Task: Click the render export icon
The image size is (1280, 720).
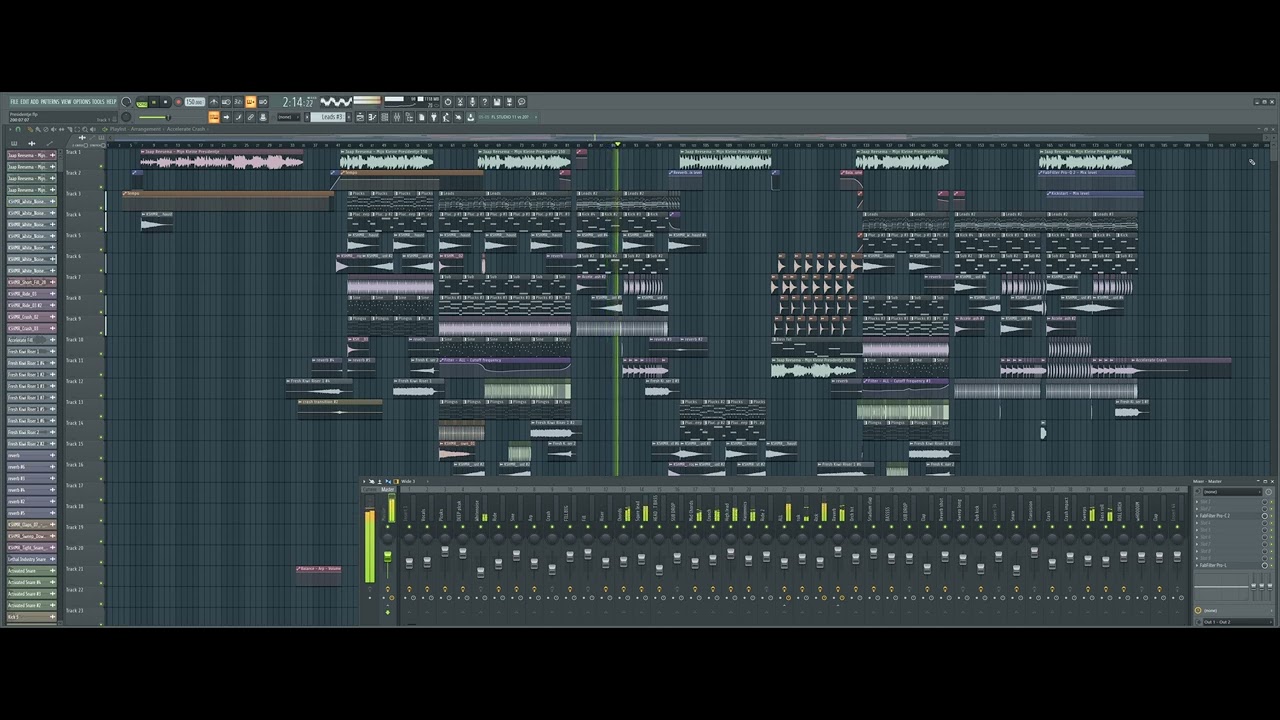Action: [x=509, y=102]
